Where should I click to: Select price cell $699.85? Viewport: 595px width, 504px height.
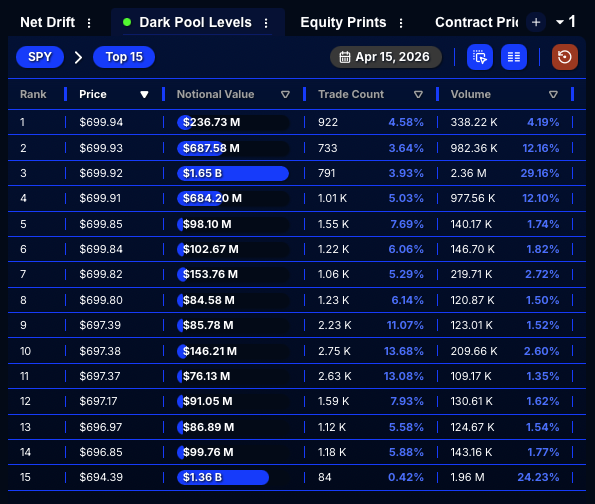click(x=101, y=224)
